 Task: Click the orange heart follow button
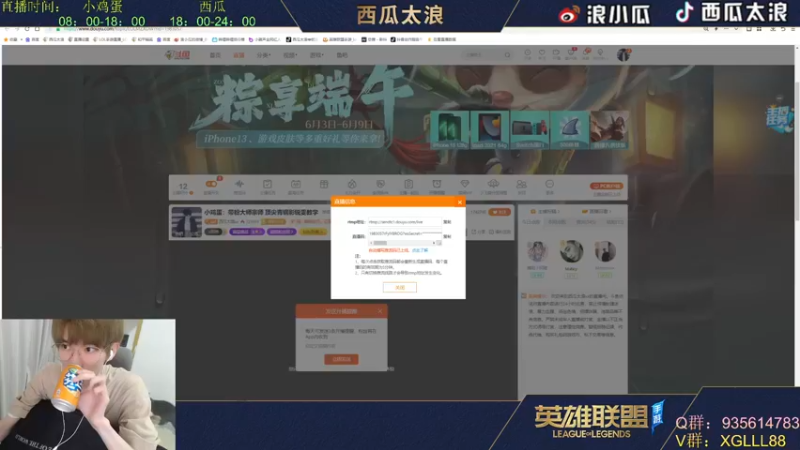[499, 212]
